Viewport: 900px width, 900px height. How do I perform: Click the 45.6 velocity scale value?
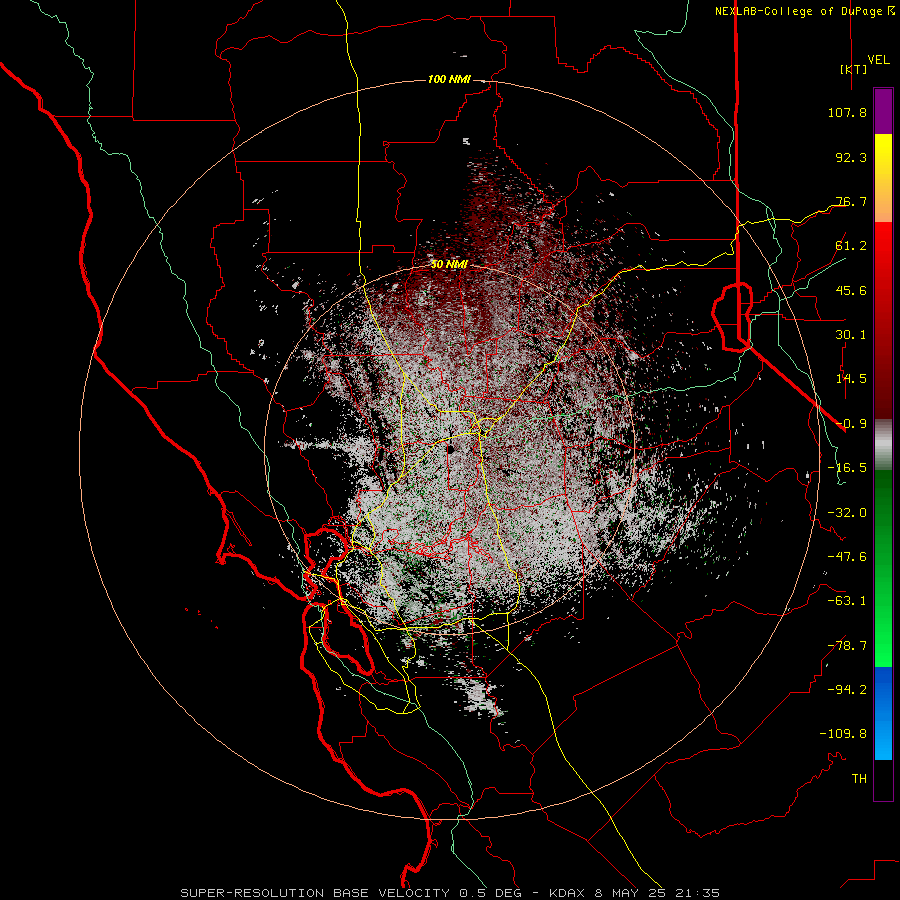[x=851, y=290]
